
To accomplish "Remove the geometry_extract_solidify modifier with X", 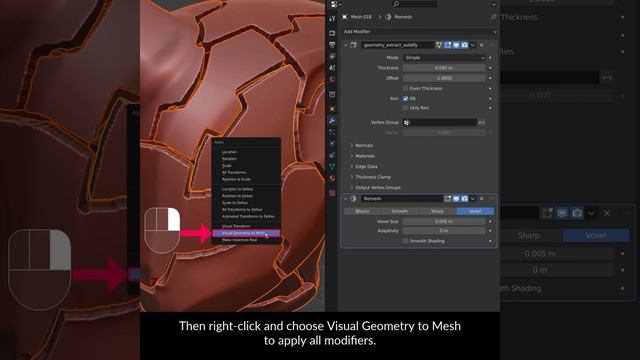I will click(x=482, y=45).
